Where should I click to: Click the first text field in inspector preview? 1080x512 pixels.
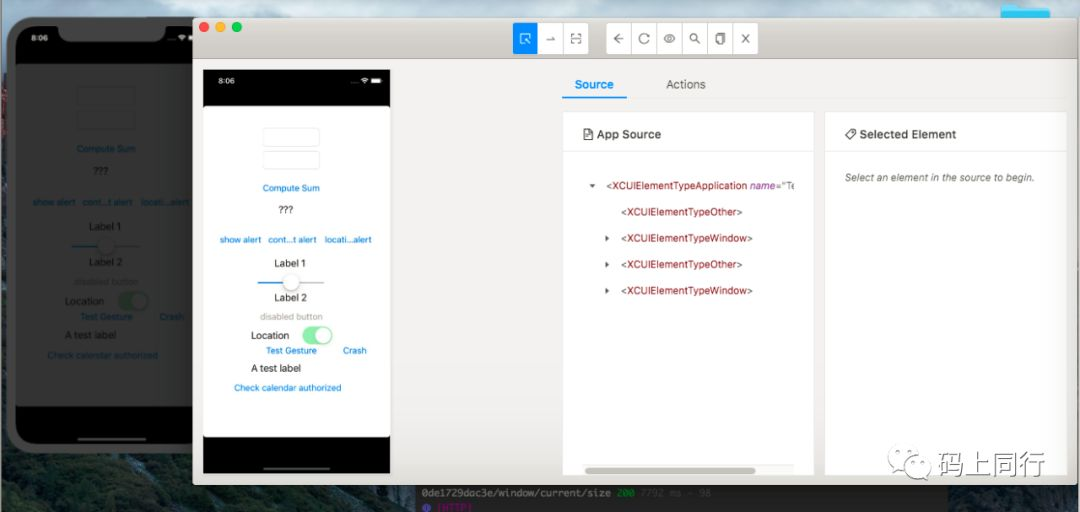click(x=291, y=137)
